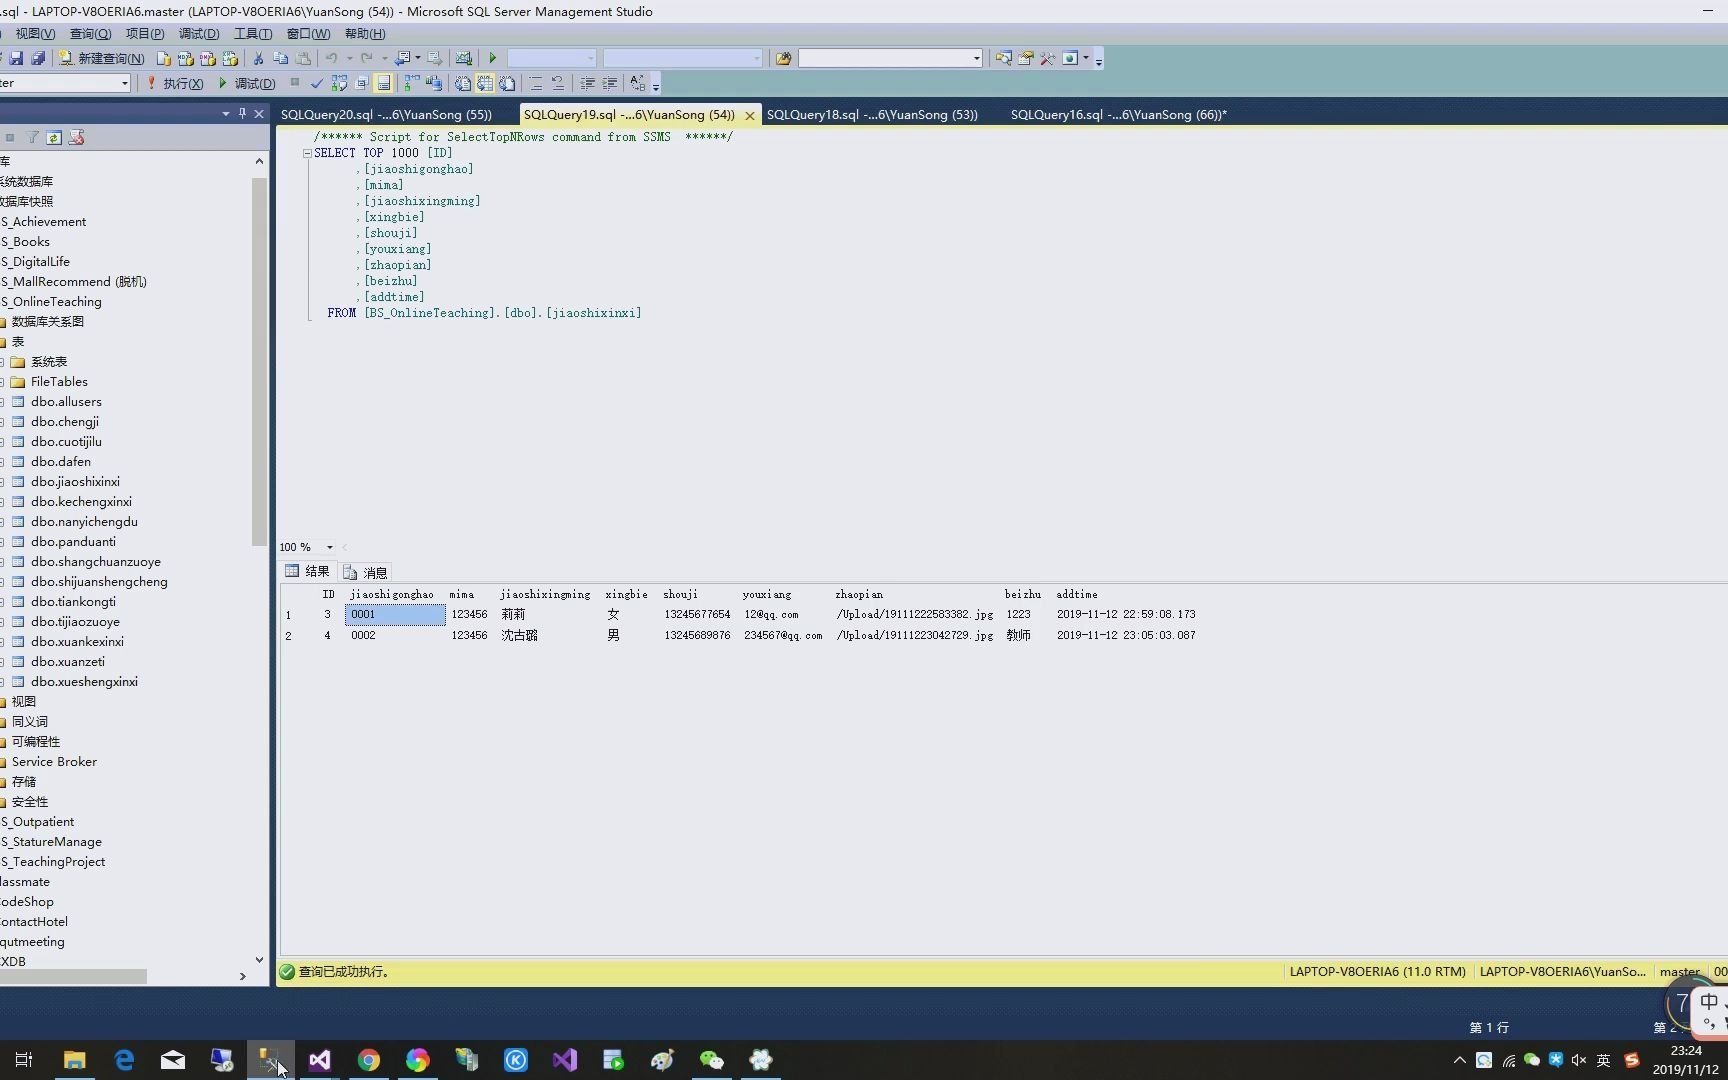Switch to SQLQuery16.sql tab
Viewport: 1728px width, 1080px height.
(1118, 115)
